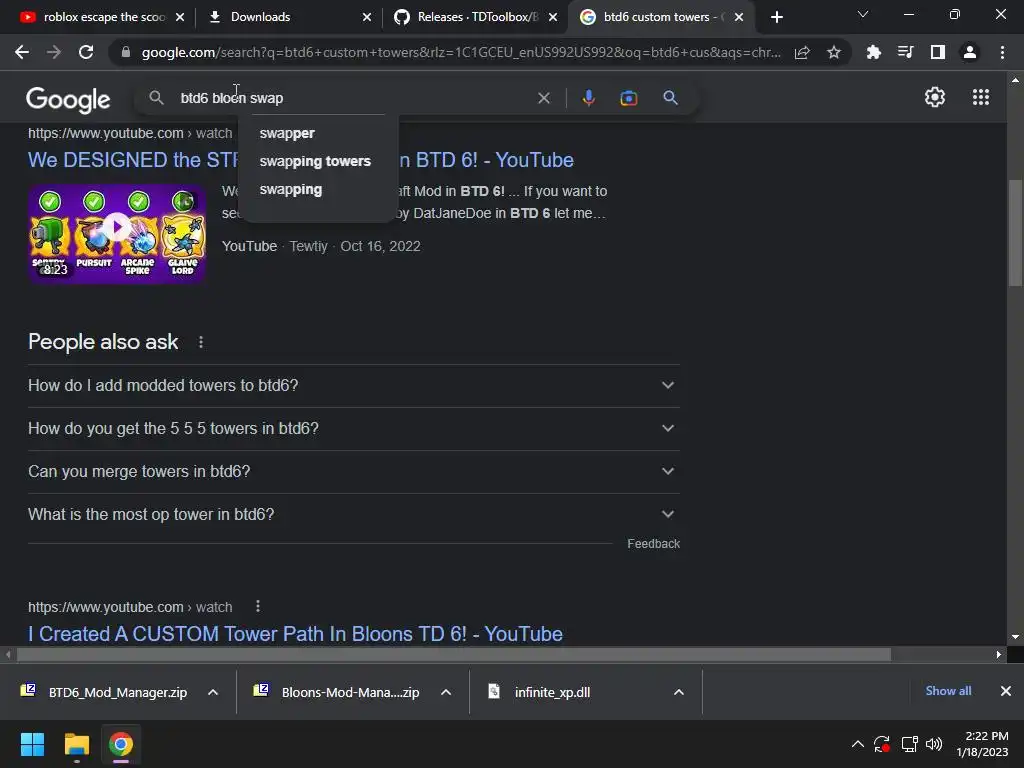
Task: Open the Google apps grid
Action: [x=981, y=97]
